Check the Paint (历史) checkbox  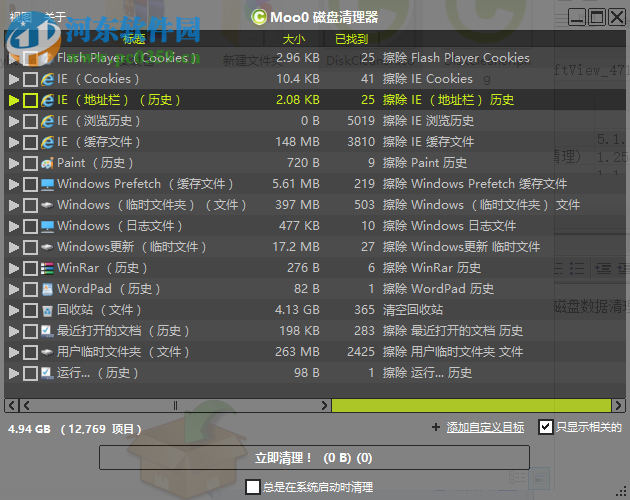[30, 163]
